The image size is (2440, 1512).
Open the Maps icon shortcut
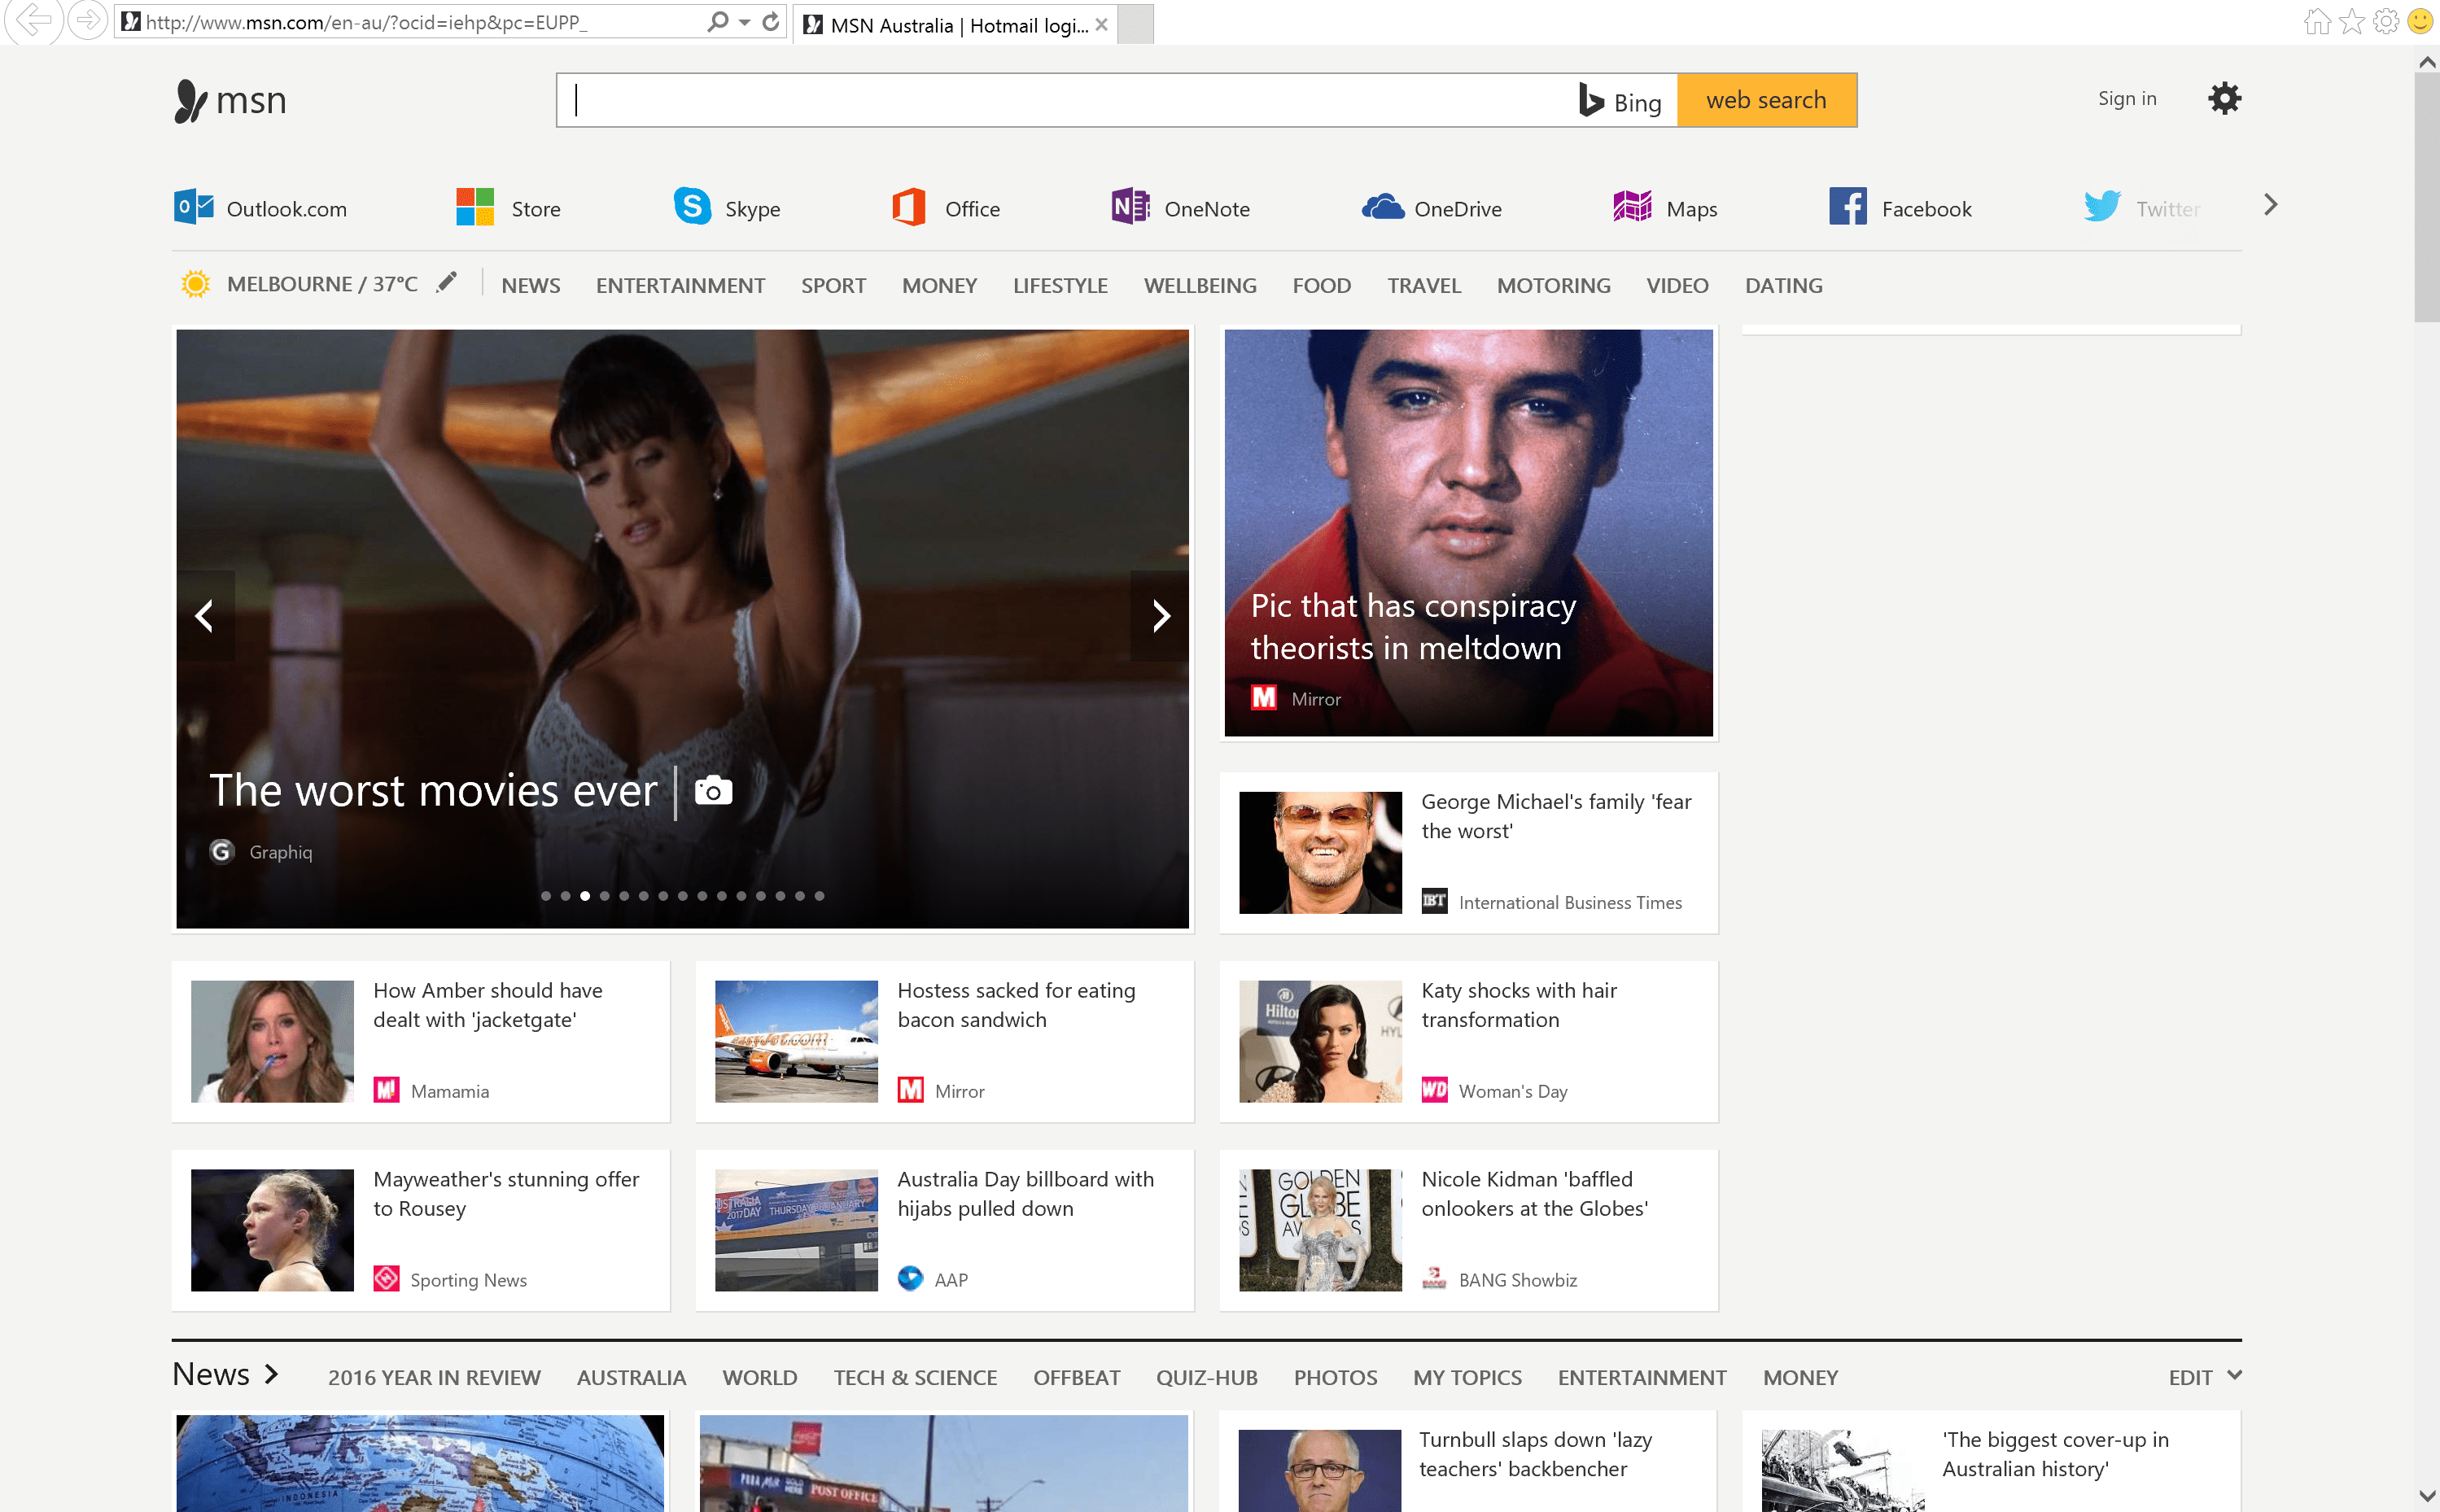click(1632, 207)
